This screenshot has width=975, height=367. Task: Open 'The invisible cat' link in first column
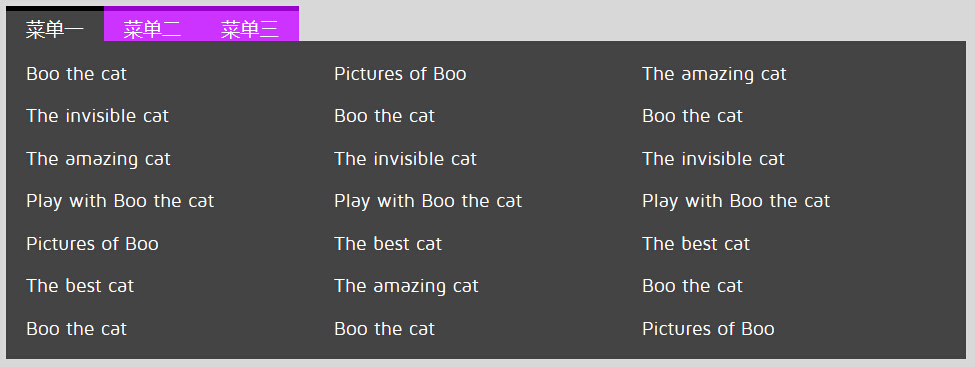(x=98, y=116)
